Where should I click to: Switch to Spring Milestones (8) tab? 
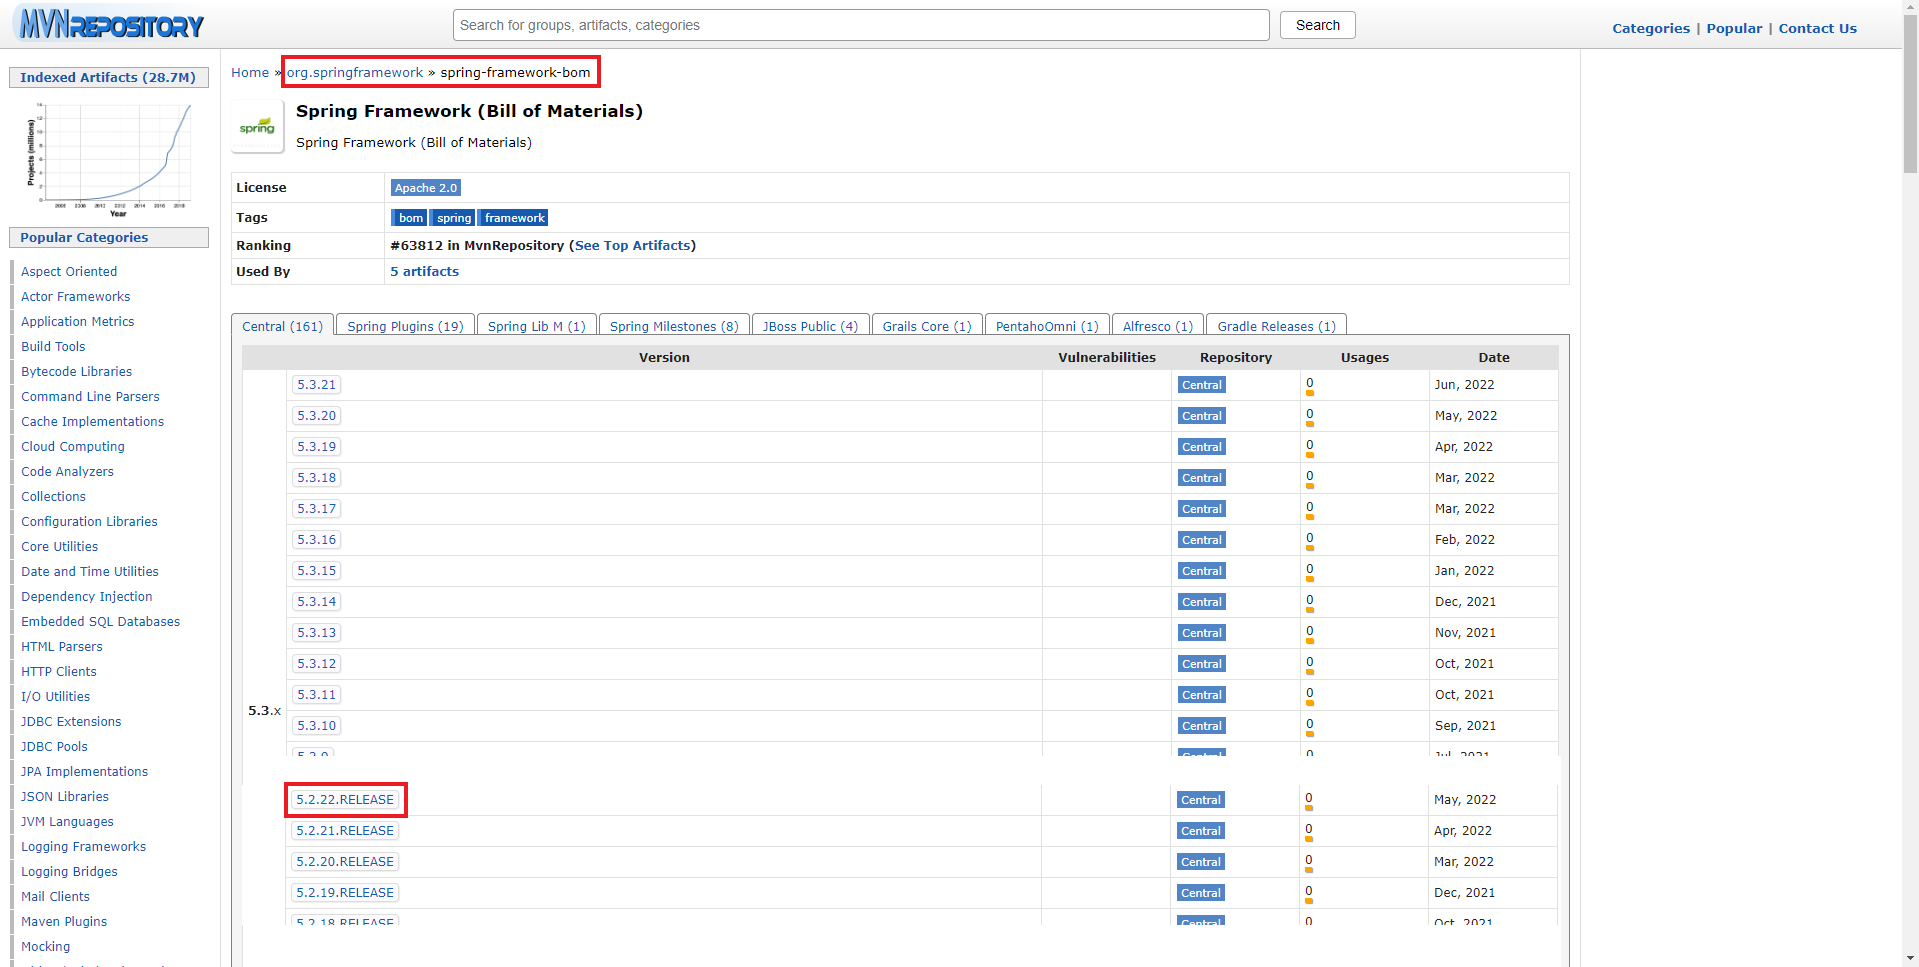(674, 326)
